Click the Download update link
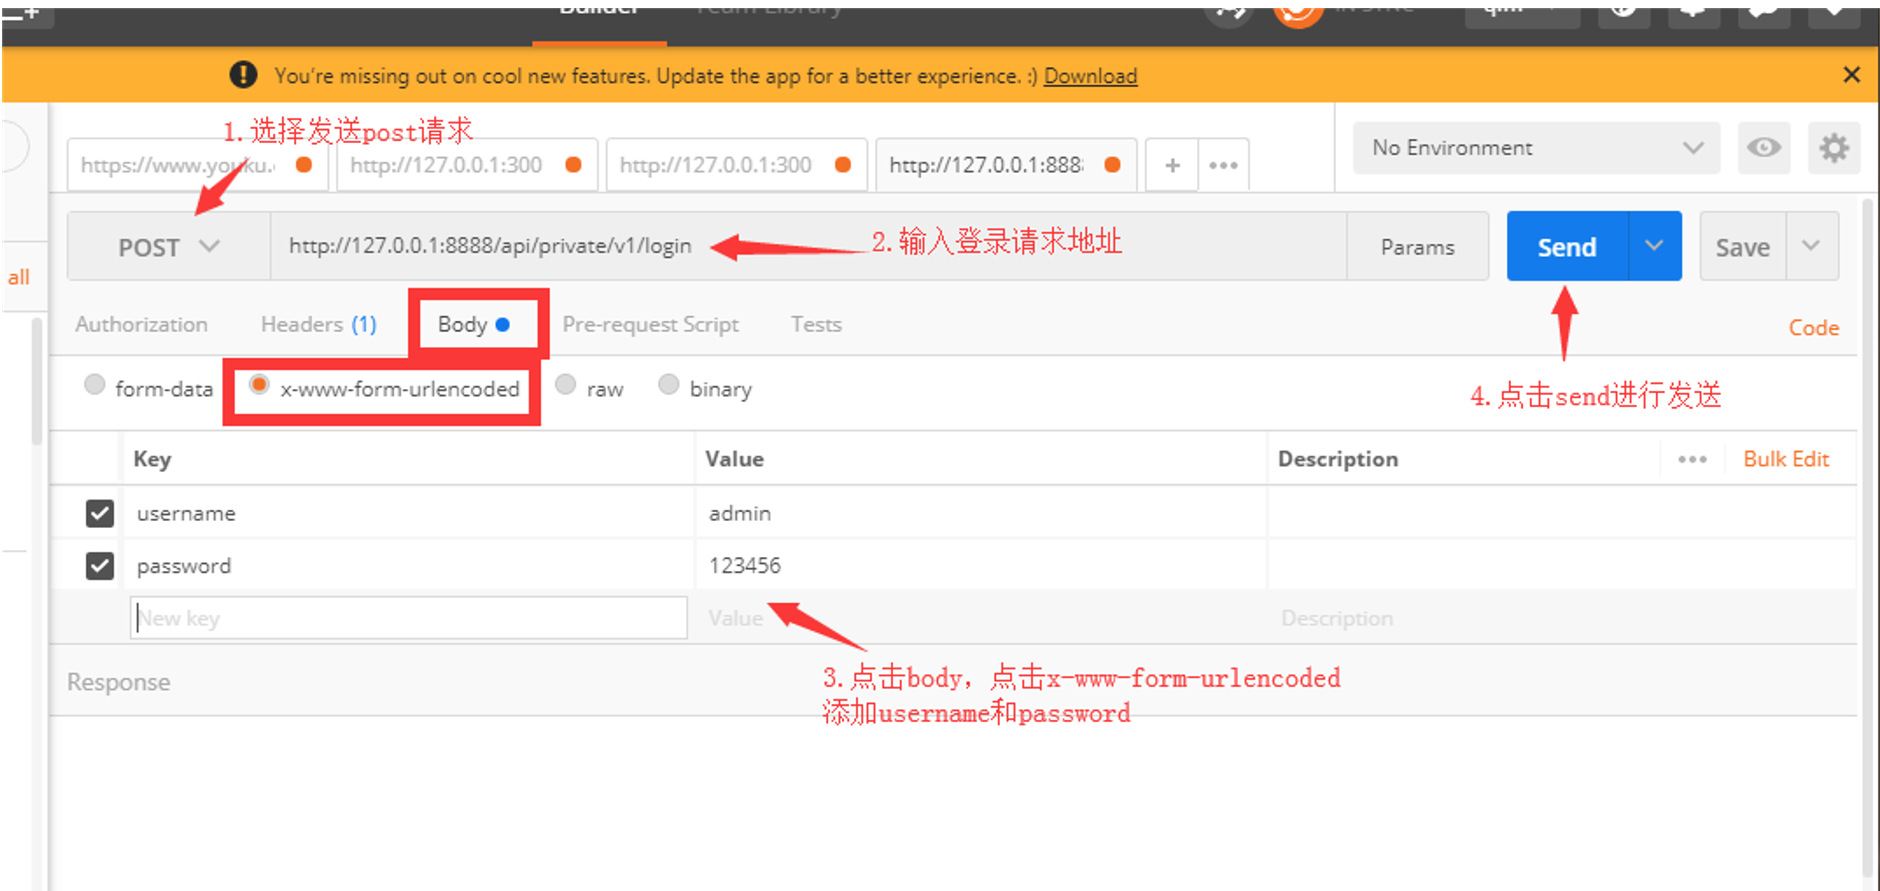This screenshot has height=891, width=1880. (x=1090, y=76)
